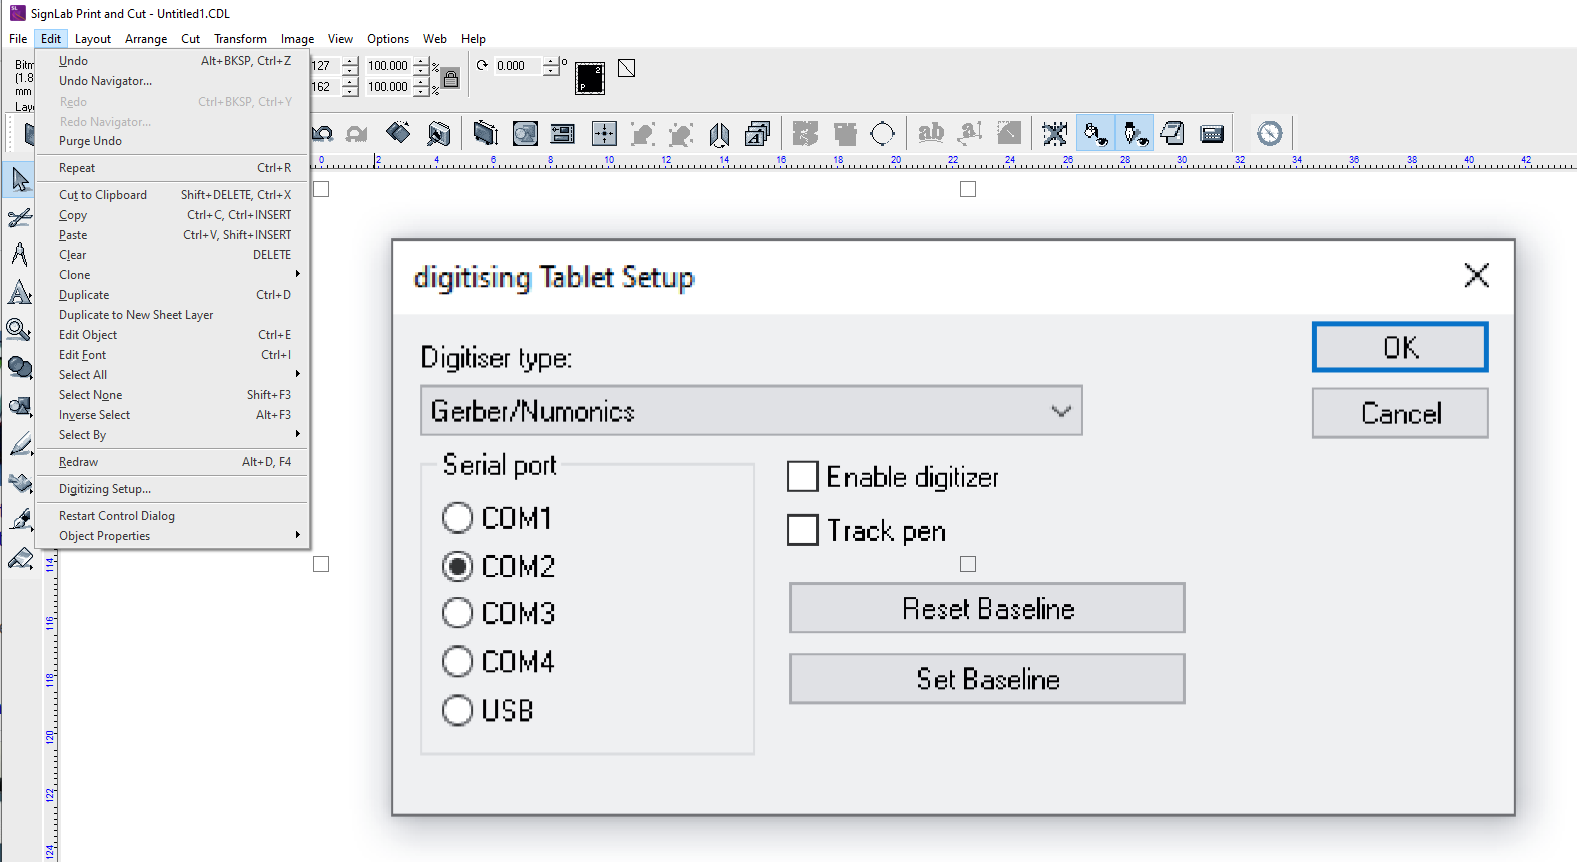Select the compass node-edit tool
The height and width of the screenshot is (862, 1577).
(20, 254)
